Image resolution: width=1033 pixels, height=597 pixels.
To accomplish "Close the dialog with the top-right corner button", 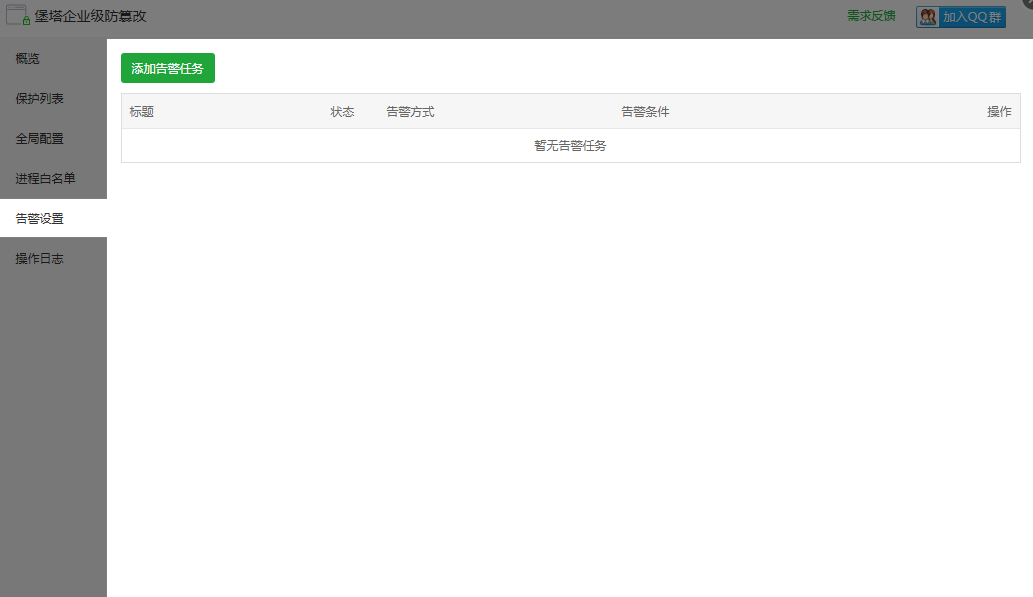I will pyautogui.click(x=1028, y=3).
